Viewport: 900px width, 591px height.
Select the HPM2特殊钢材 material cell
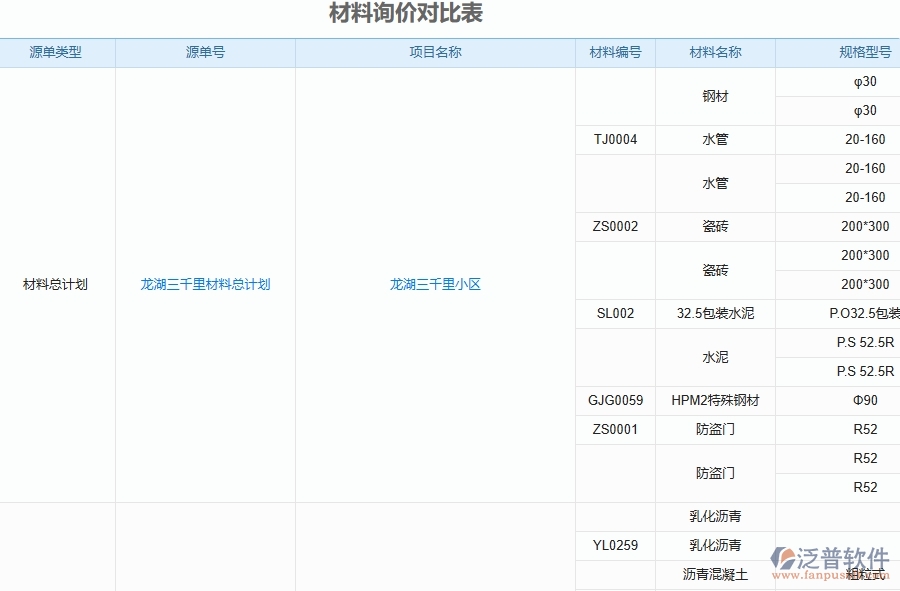click(x=715, y=400)
